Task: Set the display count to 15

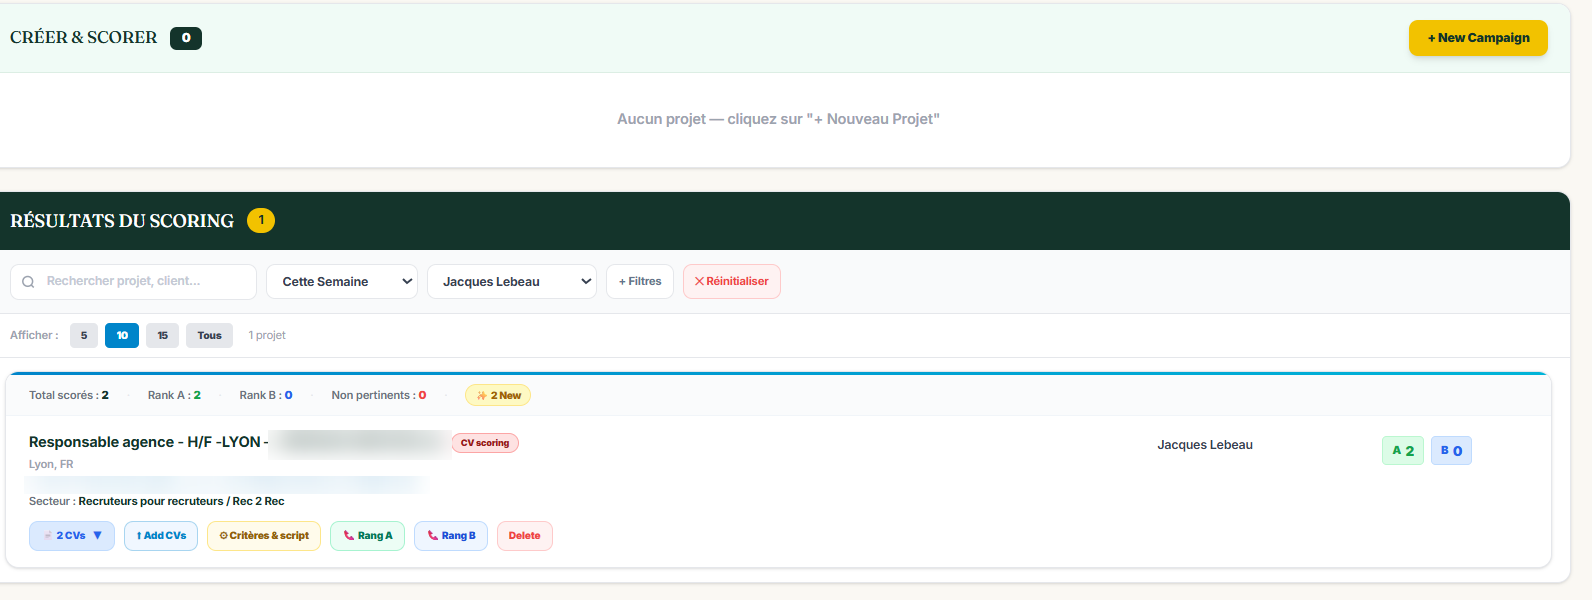Action: [x=162, y=336]
